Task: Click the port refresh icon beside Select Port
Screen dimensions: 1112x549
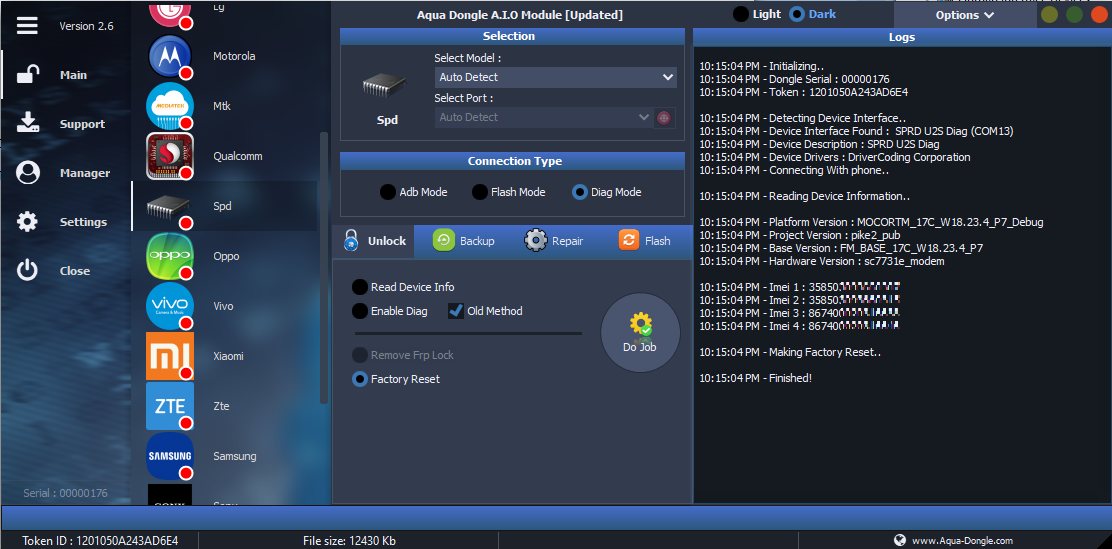Action: (665, 118)
